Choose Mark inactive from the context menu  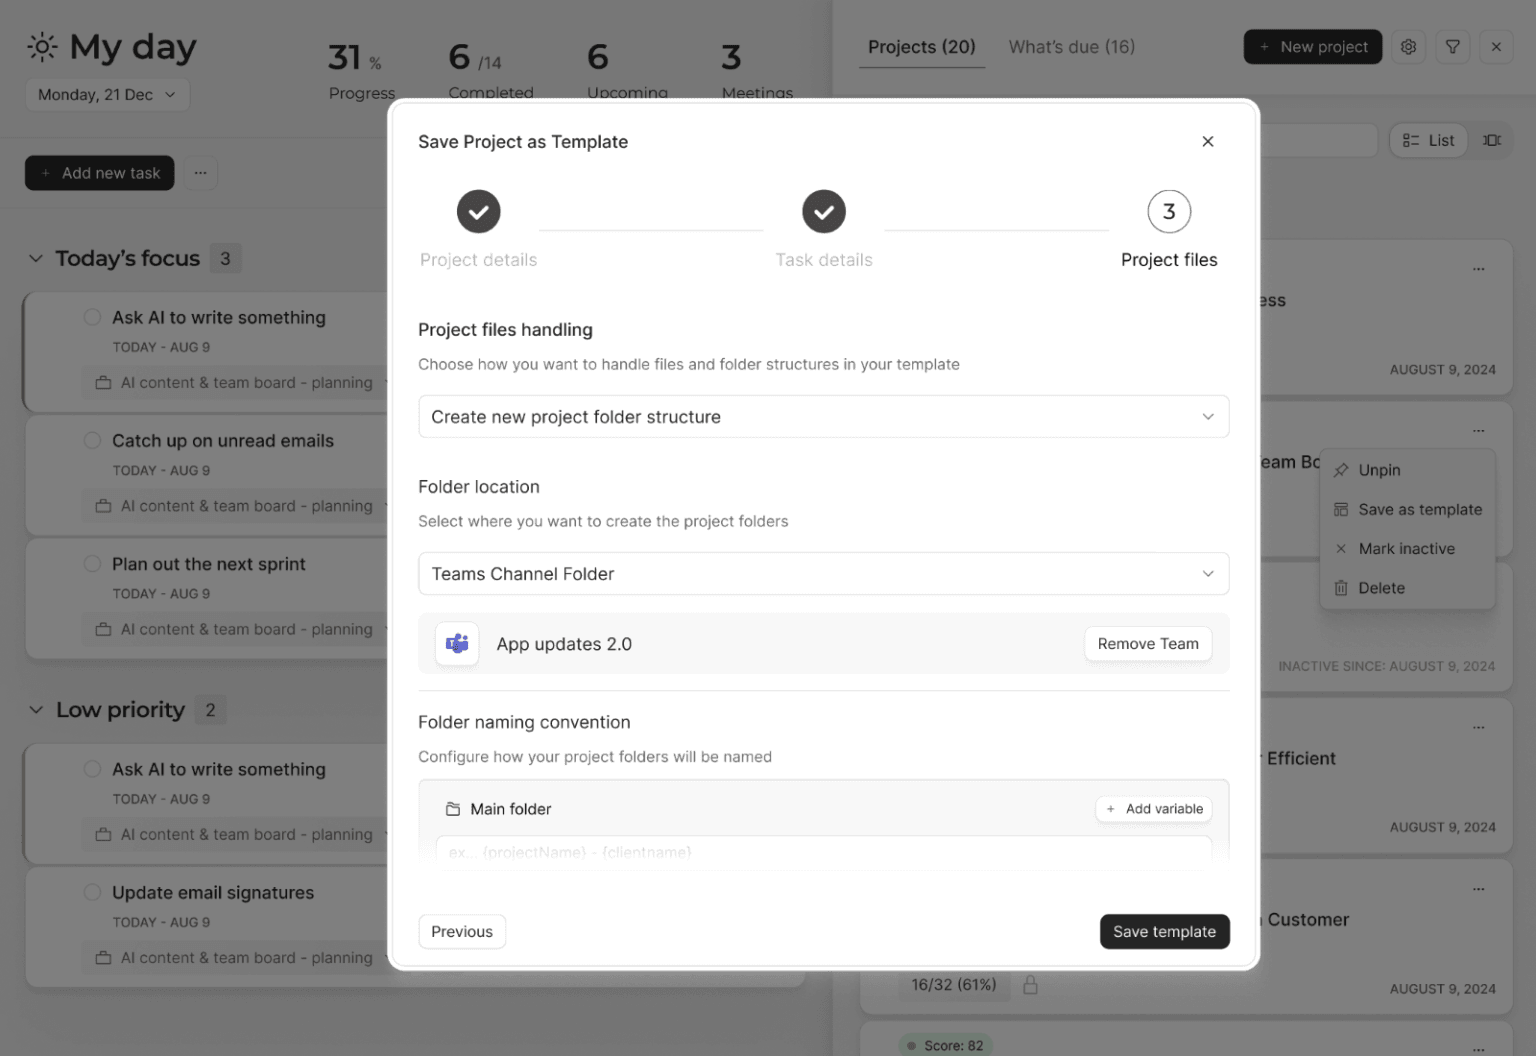click(x=1406, y=548)
